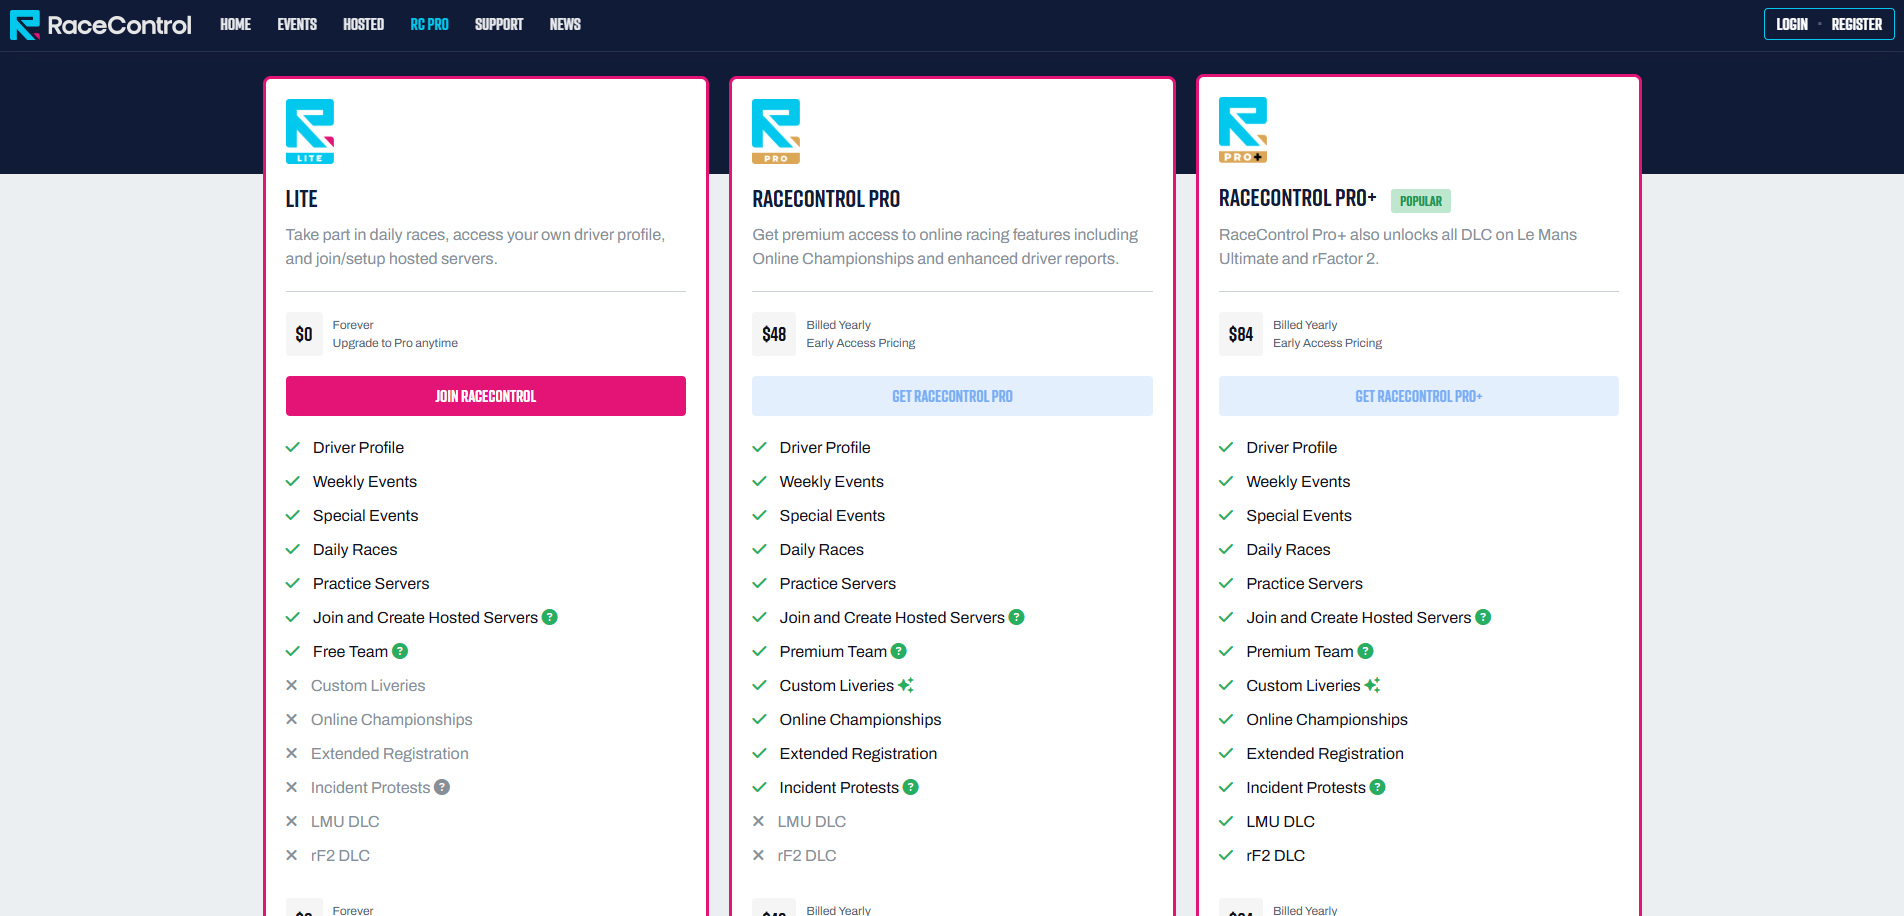Click the RaceControl logo in header
This screenshot has width=1904, height=916.
pos(100,25)
